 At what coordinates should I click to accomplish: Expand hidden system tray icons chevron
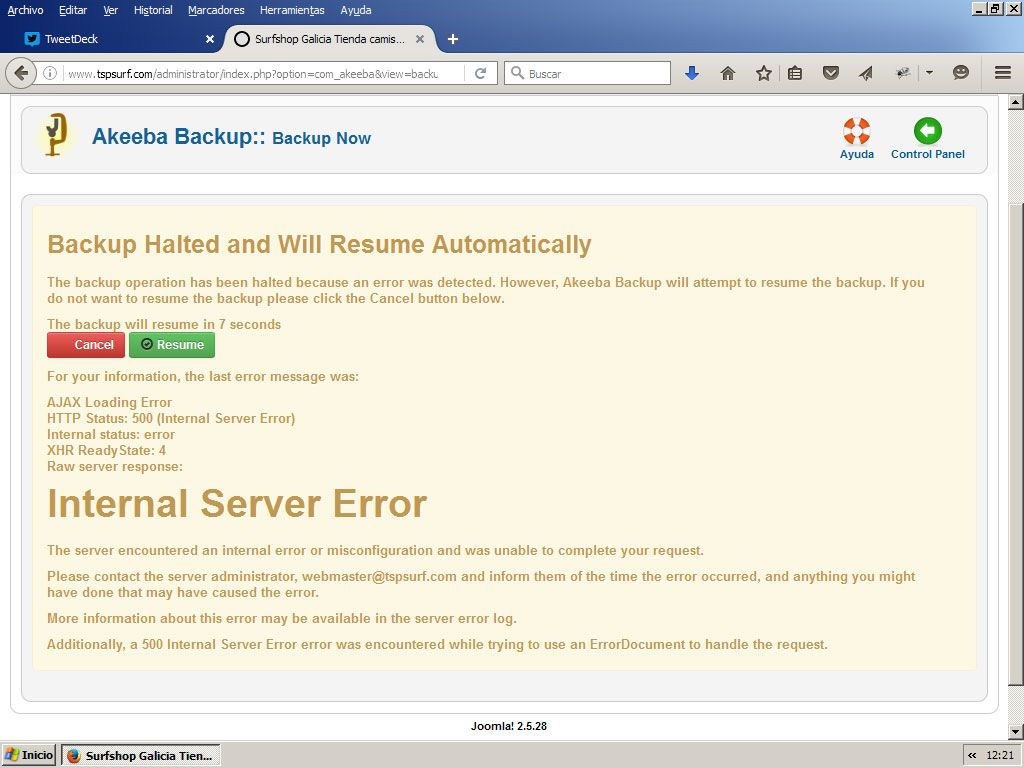tap(972, 756)
